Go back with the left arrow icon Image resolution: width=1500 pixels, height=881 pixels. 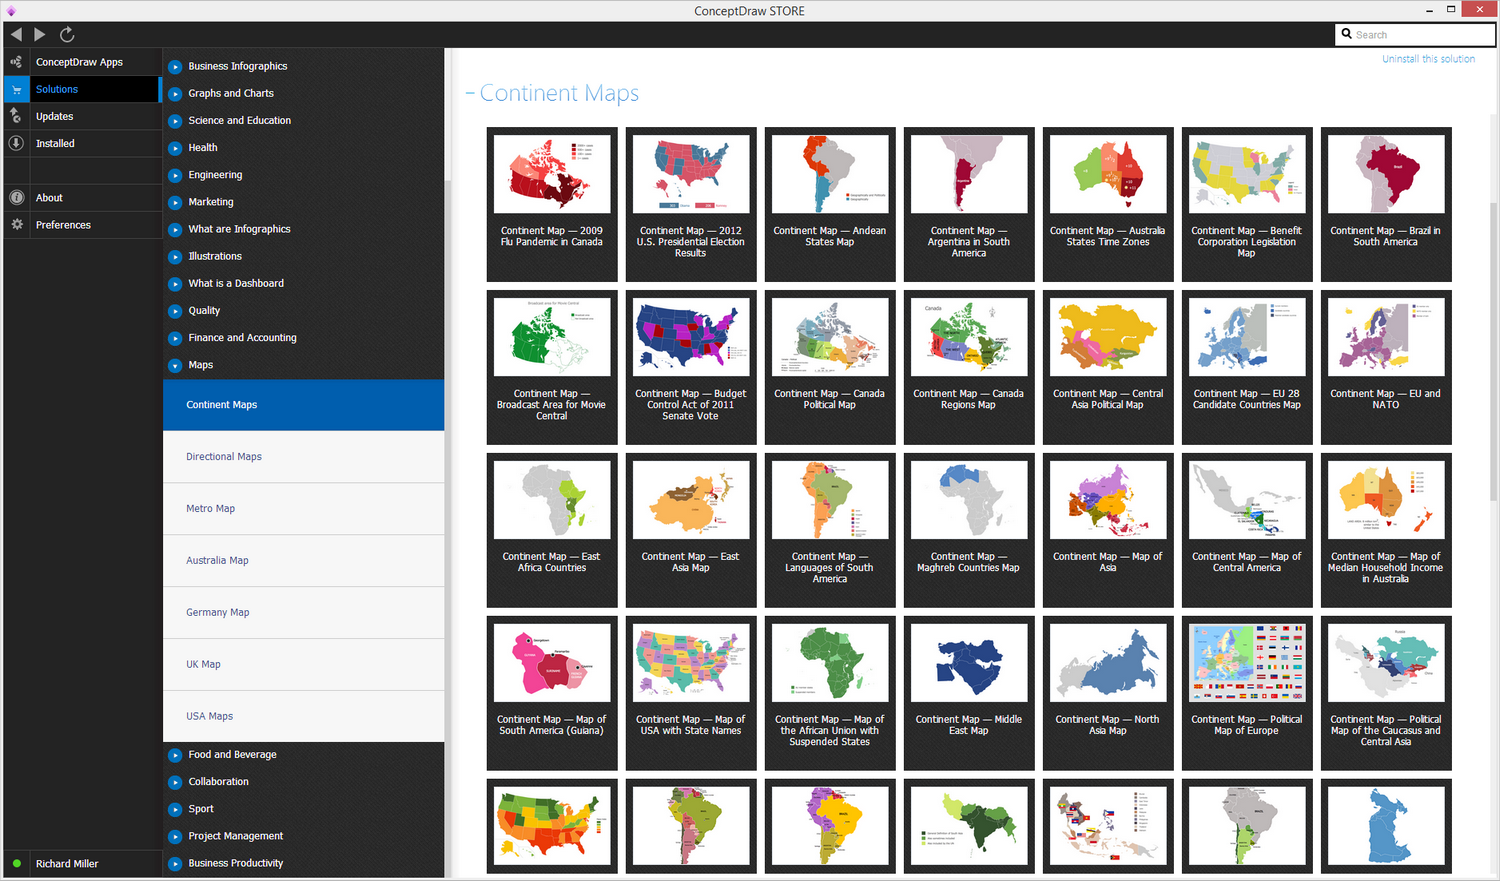coord(16,34)
